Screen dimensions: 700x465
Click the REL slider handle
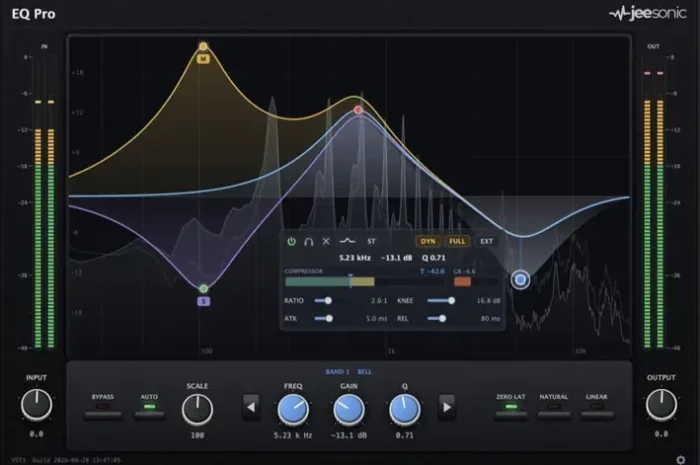(442, 319)
